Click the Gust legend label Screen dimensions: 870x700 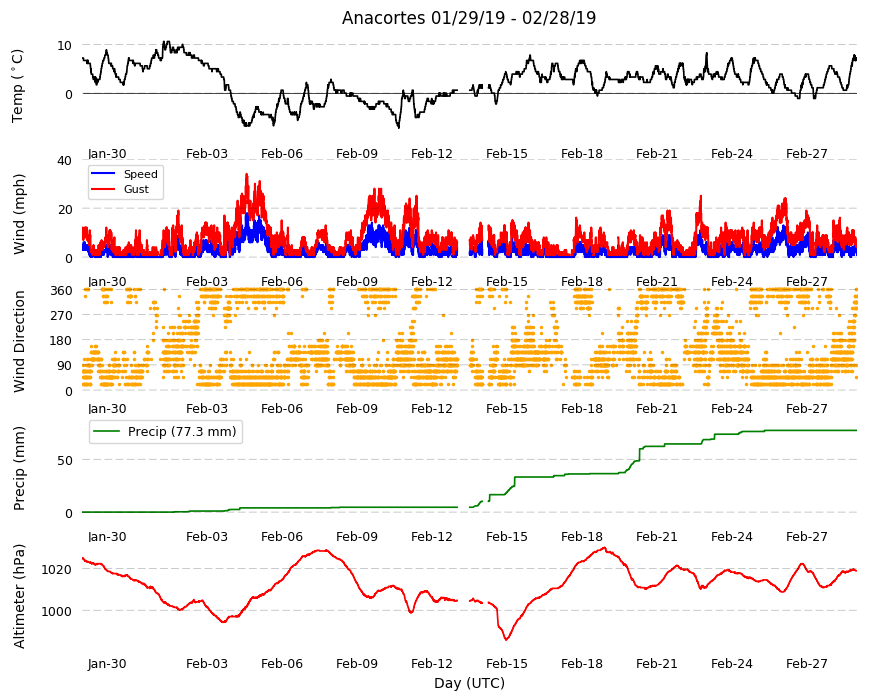tap(136, 189)
